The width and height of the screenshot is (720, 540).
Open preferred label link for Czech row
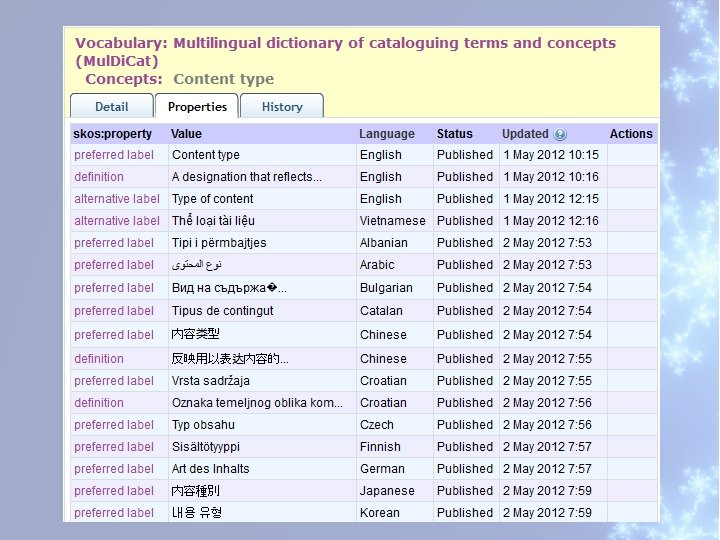pyautogui.click(x=114, y=425)
